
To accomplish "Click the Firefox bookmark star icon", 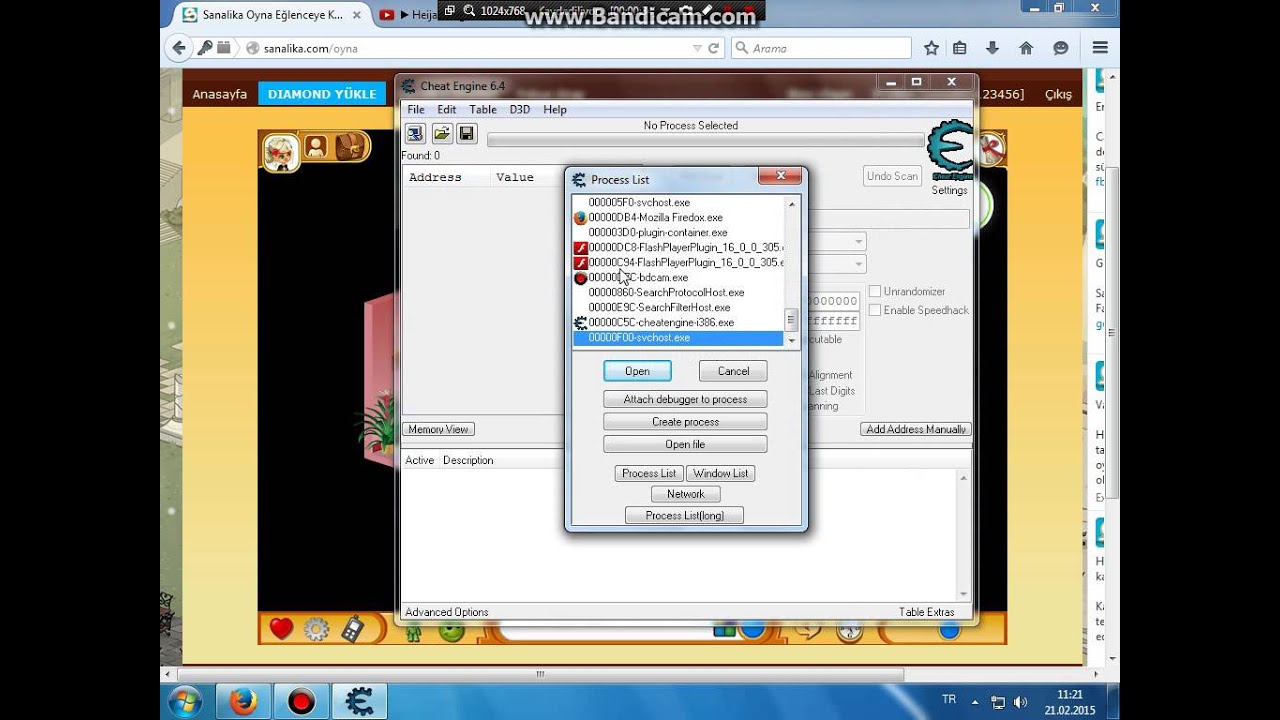I will coord(931,48).
